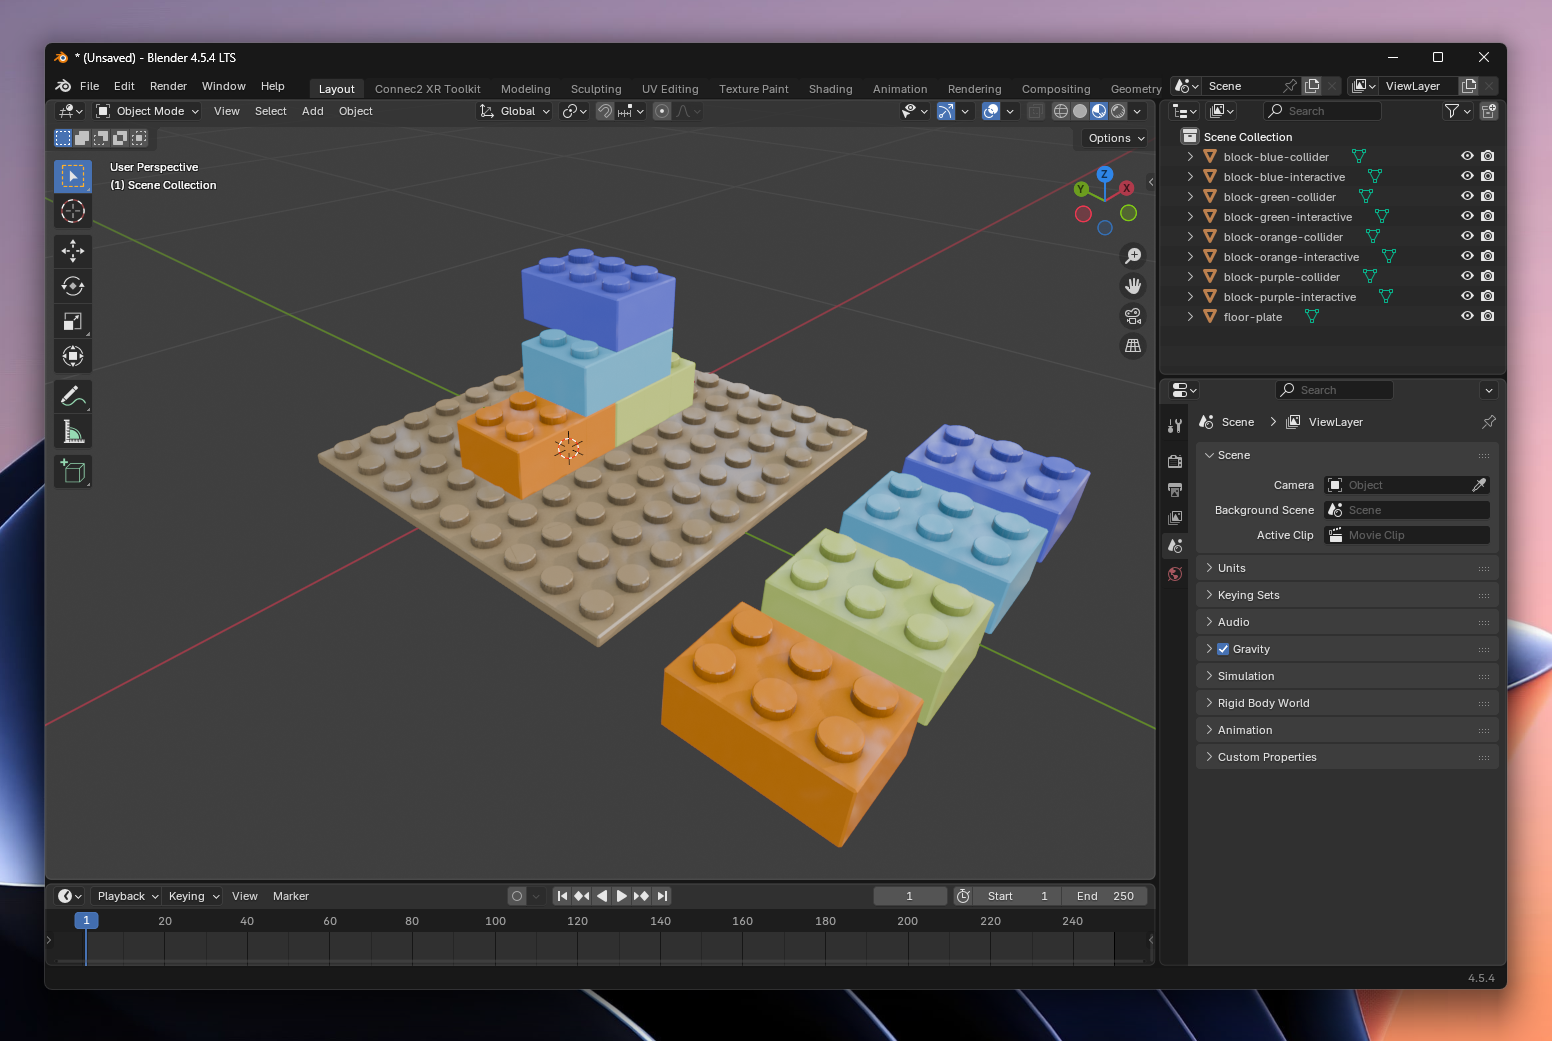Toggle camera view in the viewport

coord(1133,316)
